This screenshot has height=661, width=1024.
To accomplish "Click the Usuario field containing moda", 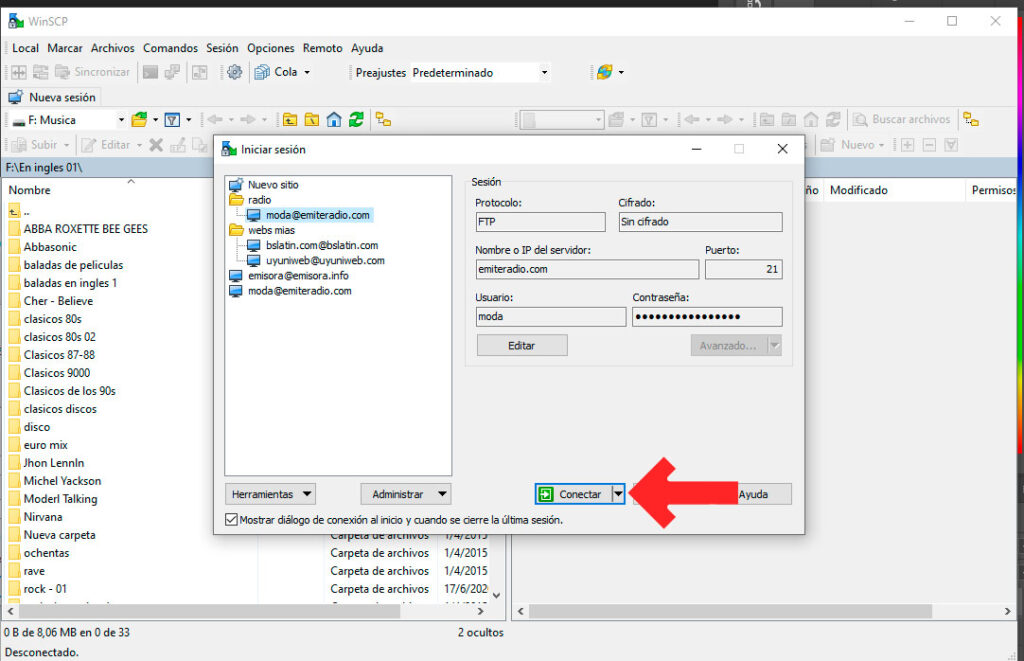I will [x=551, y=317].
